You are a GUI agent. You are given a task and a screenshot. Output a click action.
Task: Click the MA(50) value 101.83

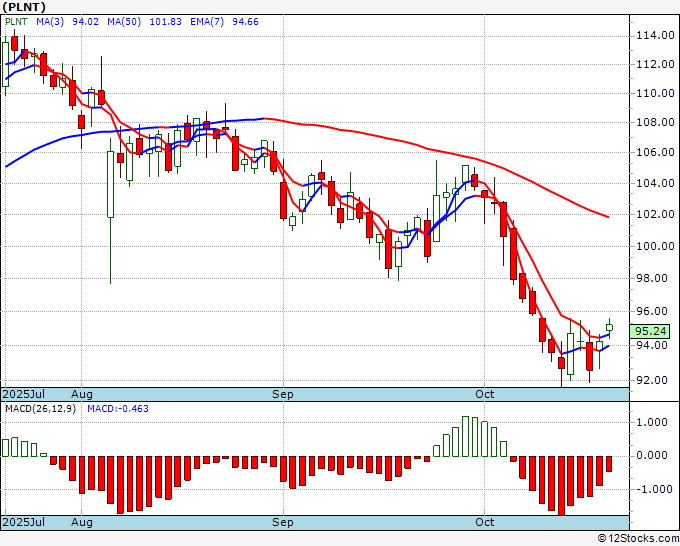(x=166, y=22)
